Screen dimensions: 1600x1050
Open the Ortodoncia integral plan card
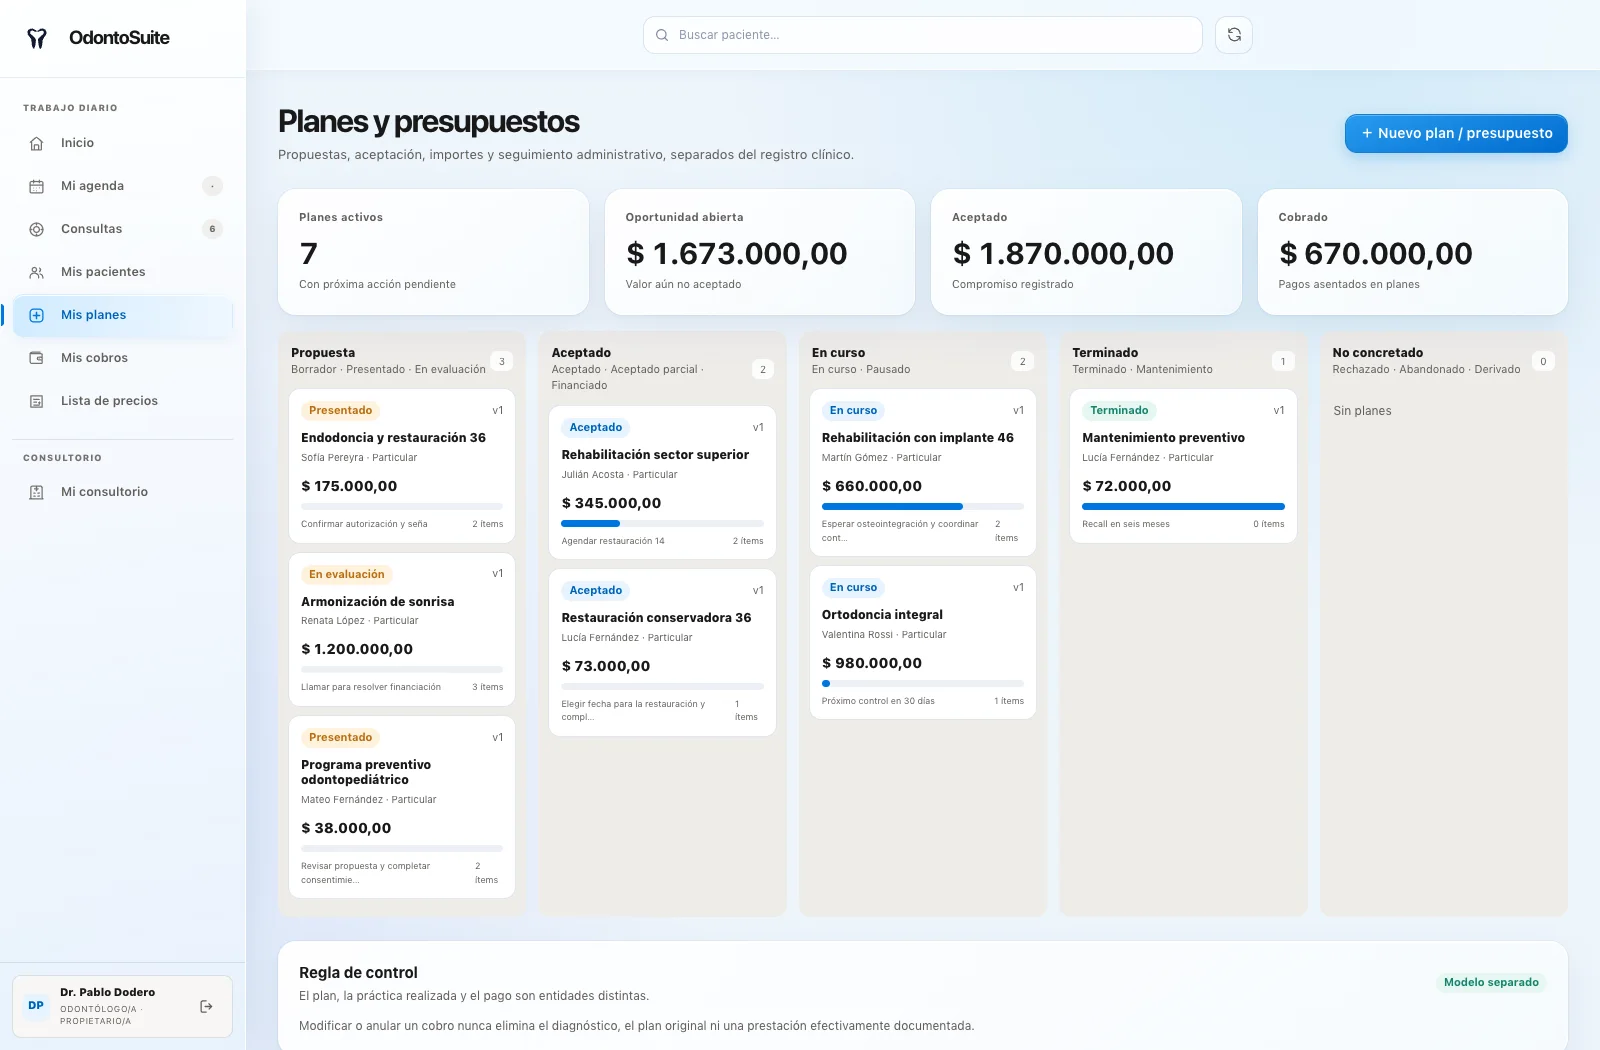point(922,643)
